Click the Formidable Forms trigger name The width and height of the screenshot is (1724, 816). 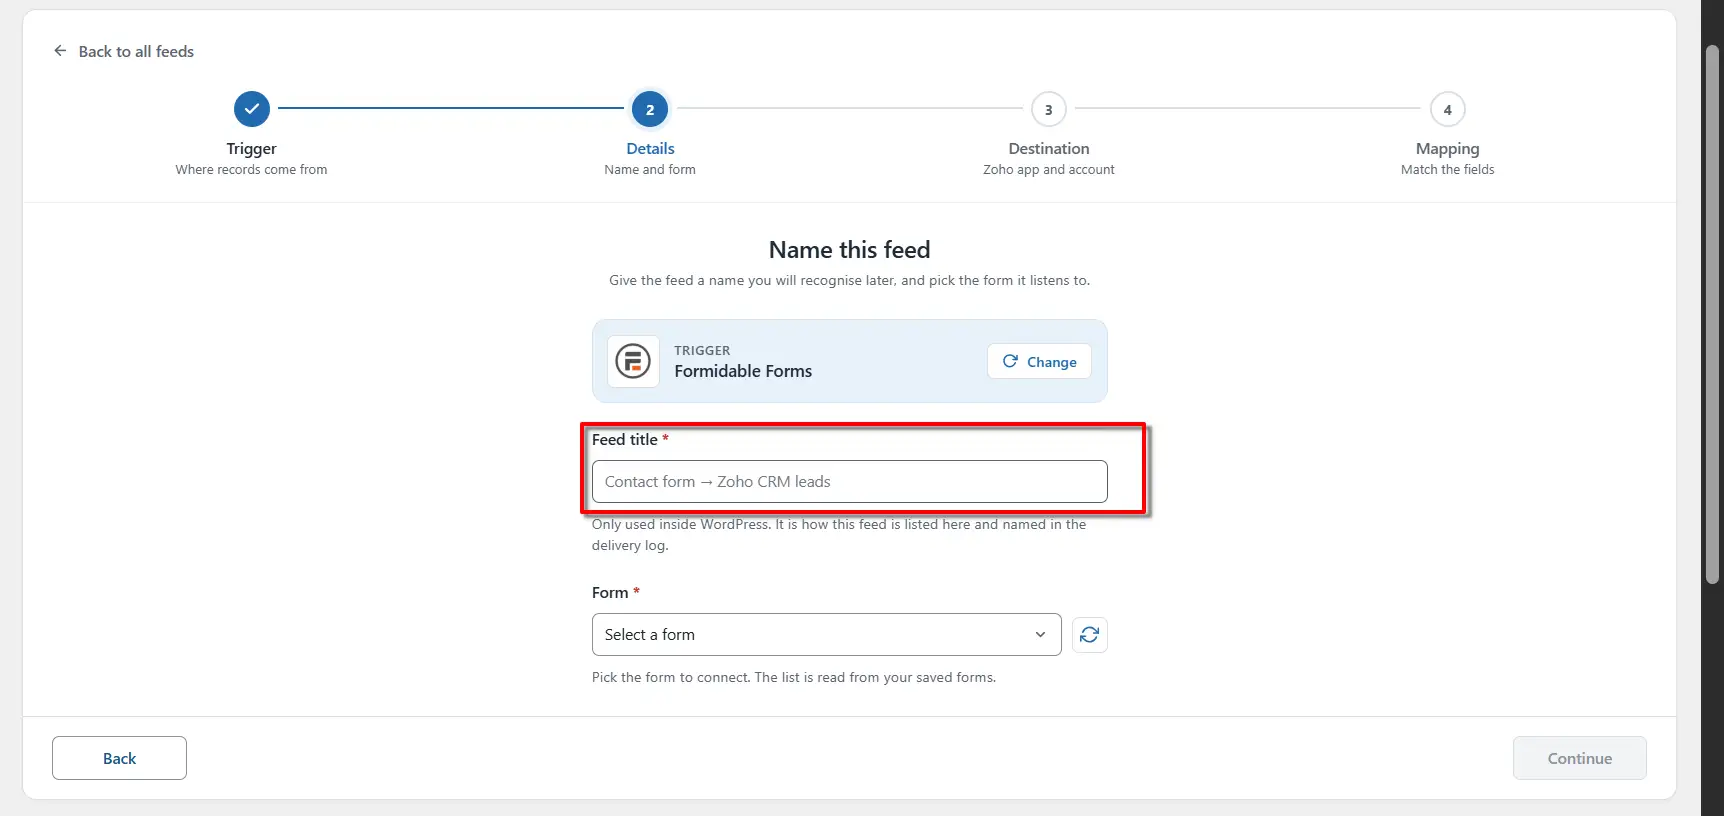743,371
